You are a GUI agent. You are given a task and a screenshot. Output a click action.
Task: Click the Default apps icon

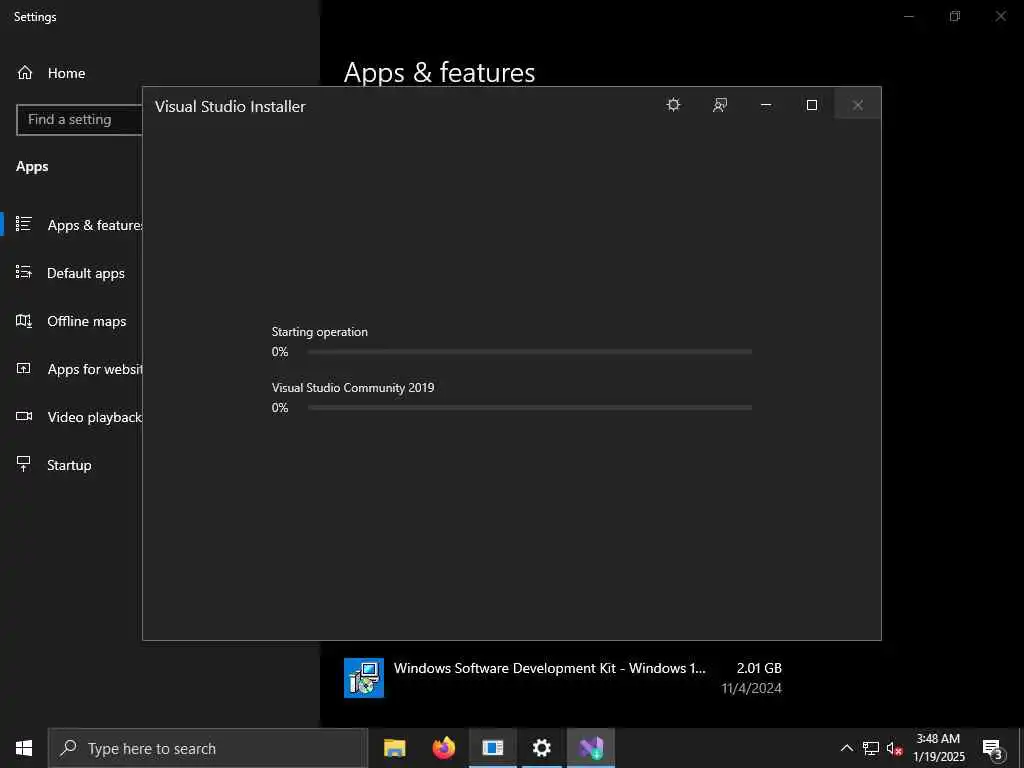click(24, 272)
